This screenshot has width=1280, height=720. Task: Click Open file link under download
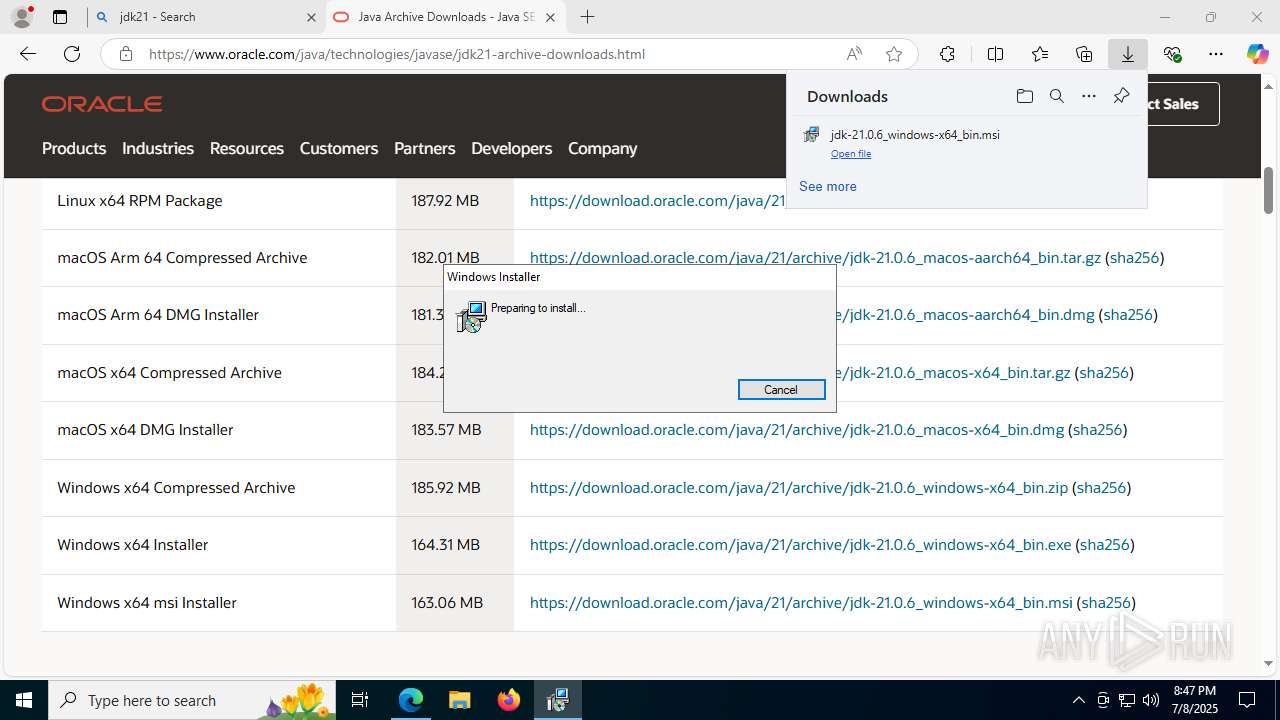[851, 154]
